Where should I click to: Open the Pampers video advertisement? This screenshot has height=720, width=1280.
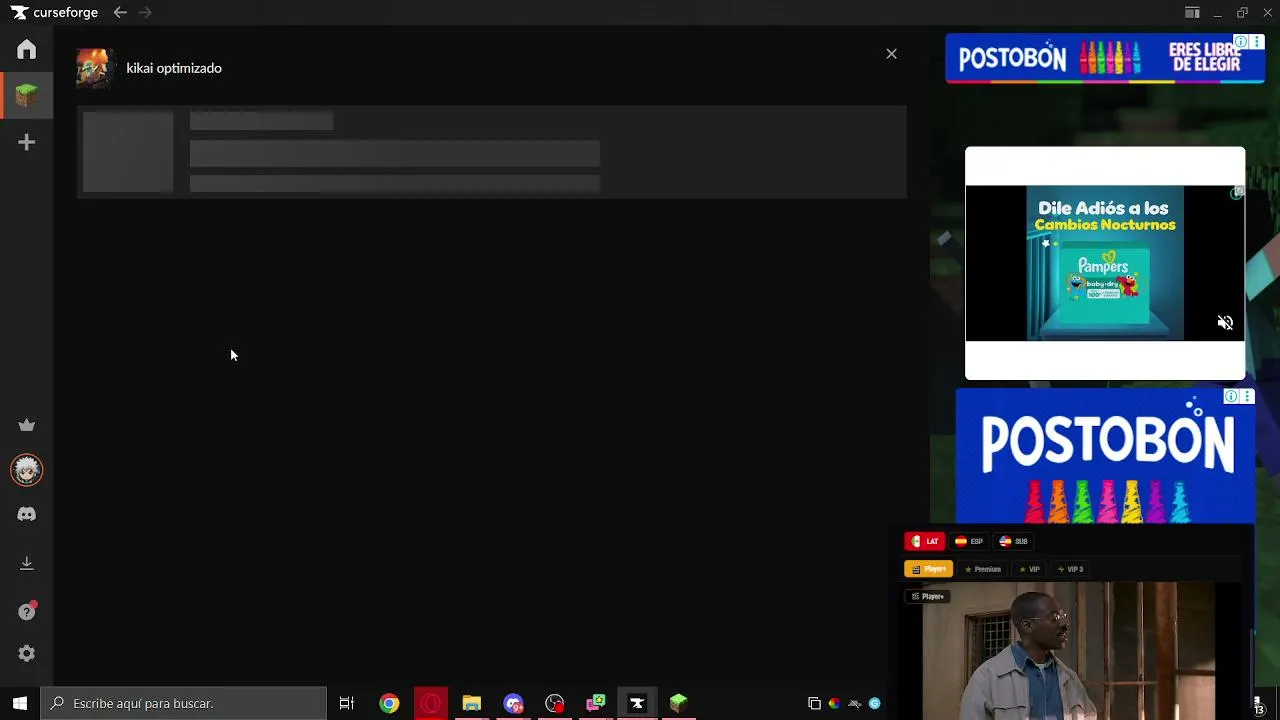click(x=1105, y=263)
